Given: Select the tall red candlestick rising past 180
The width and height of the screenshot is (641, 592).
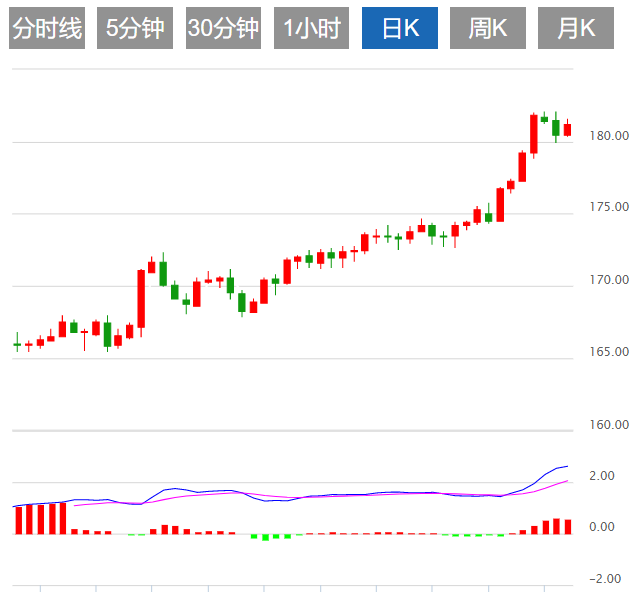Looking at the screenshot, I should tap(533, 135).
